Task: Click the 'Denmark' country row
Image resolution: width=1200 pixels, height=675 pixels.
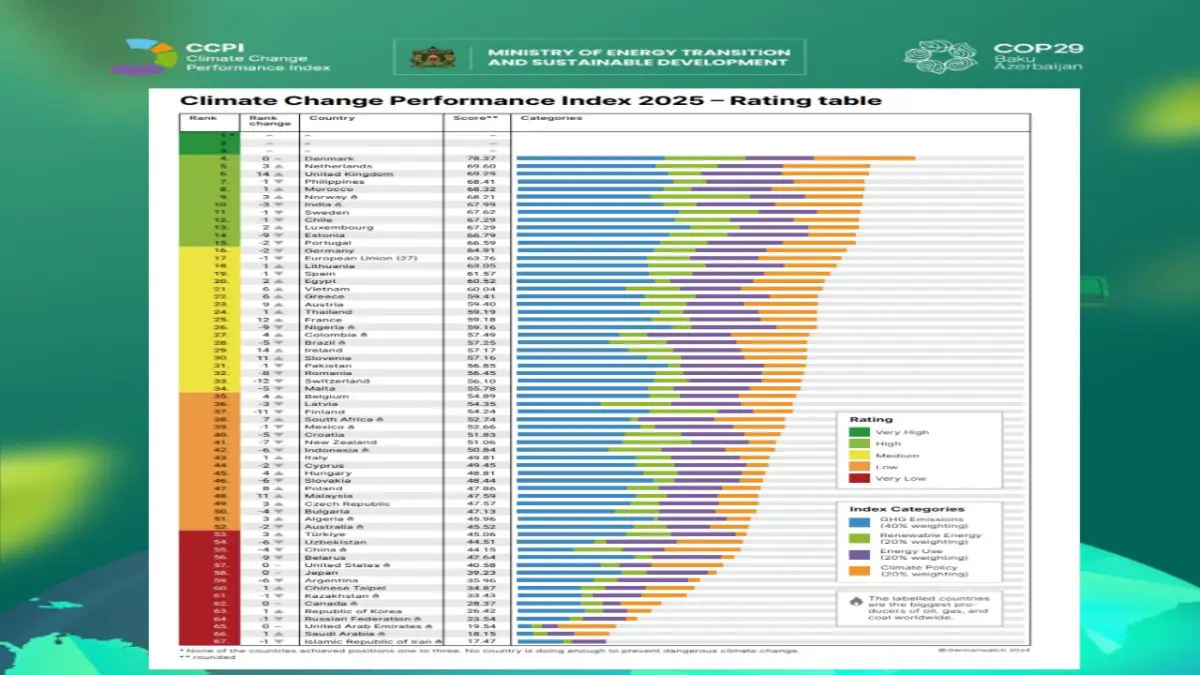Action: pos(604,158)
